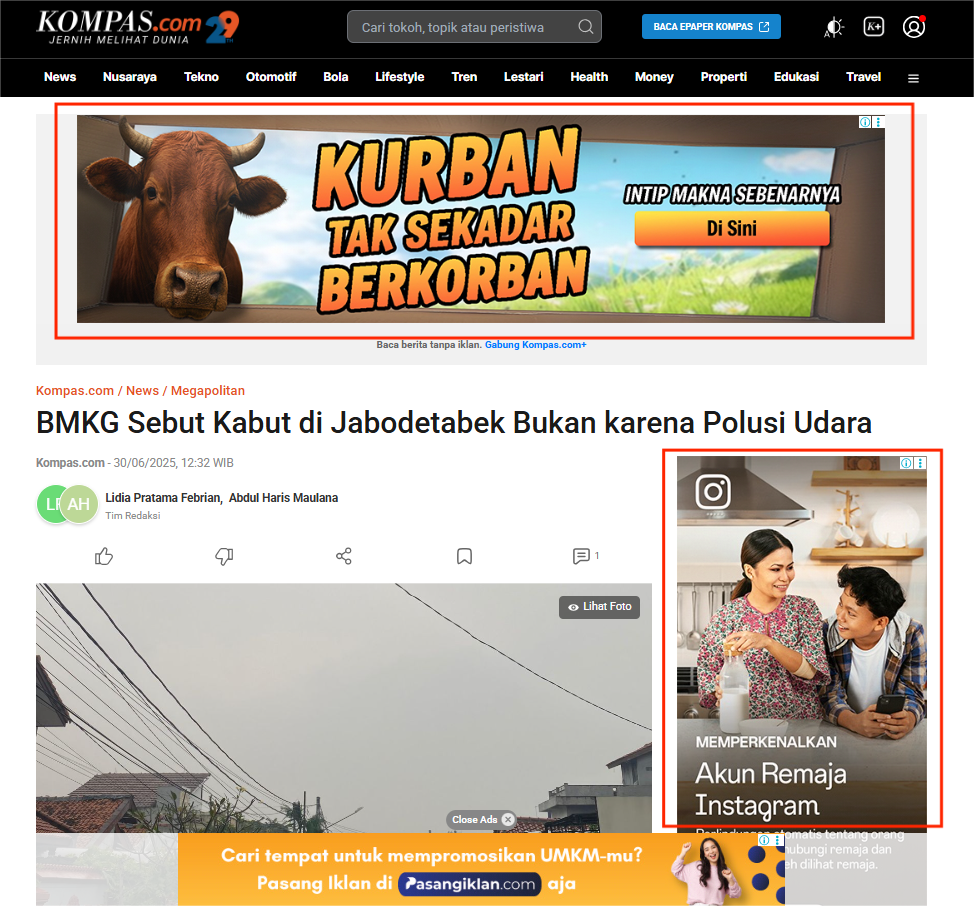This screenshot has width=974, height=906.
Task: Go to the Travel section
Action: pyautogui.click(x=863, y=77)
